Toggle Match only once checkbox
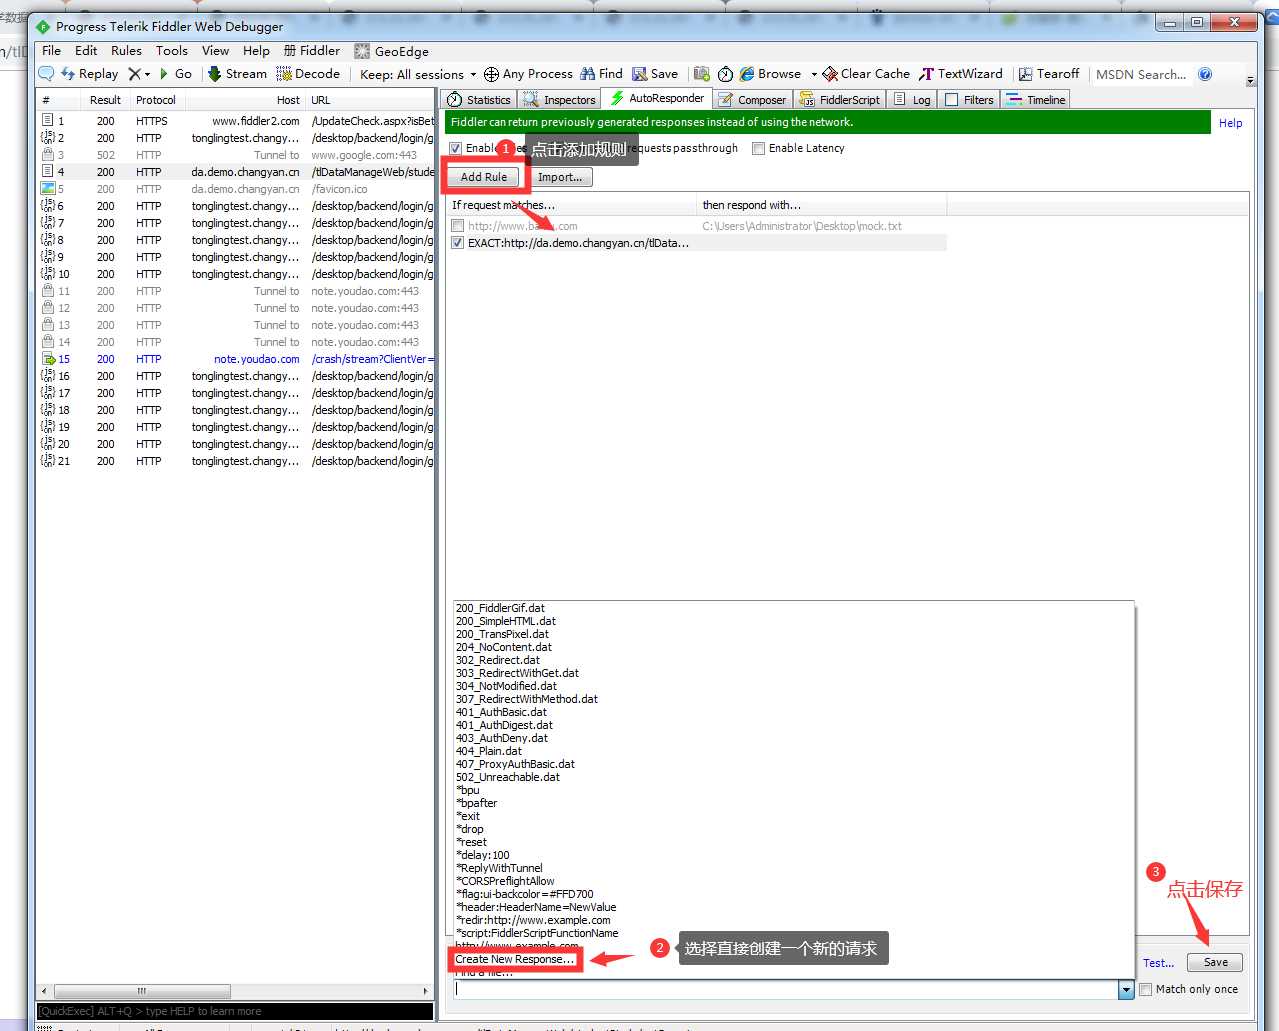1279x1031 pixels. [1146, 989]
